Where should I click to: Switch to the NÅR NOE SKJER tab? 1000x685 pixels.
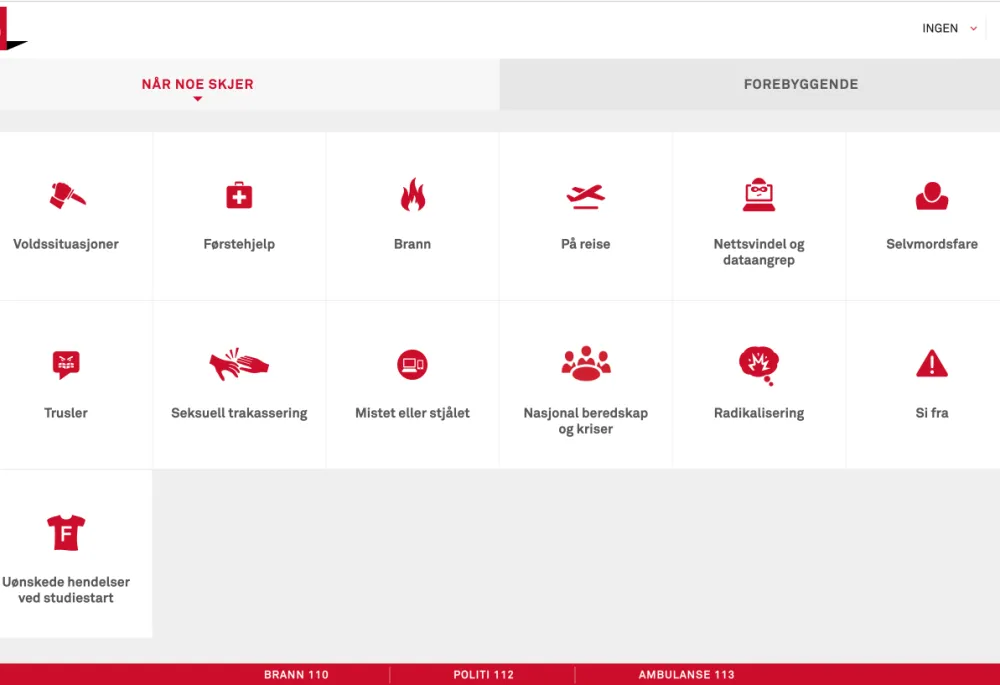198,84
